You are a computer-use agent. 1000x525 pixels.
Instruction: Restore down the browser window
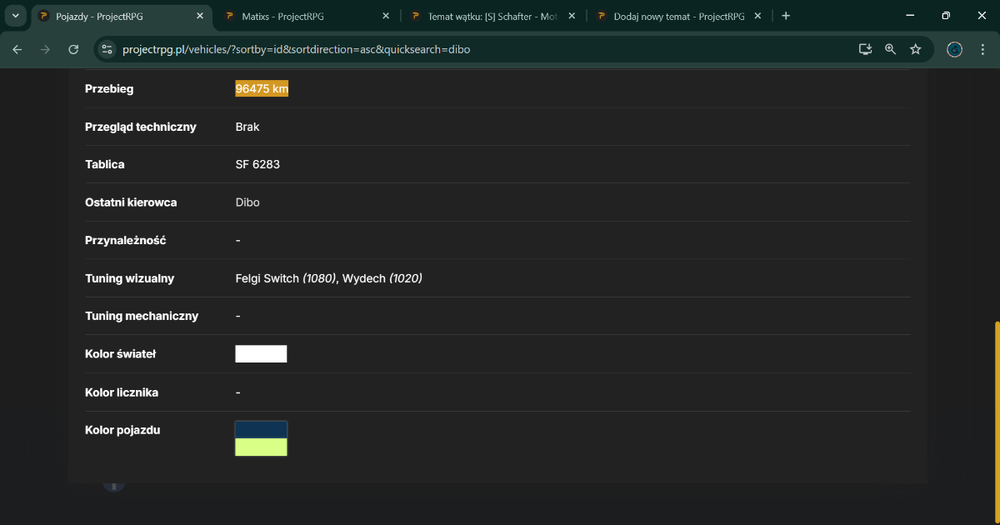pos(946,16)
